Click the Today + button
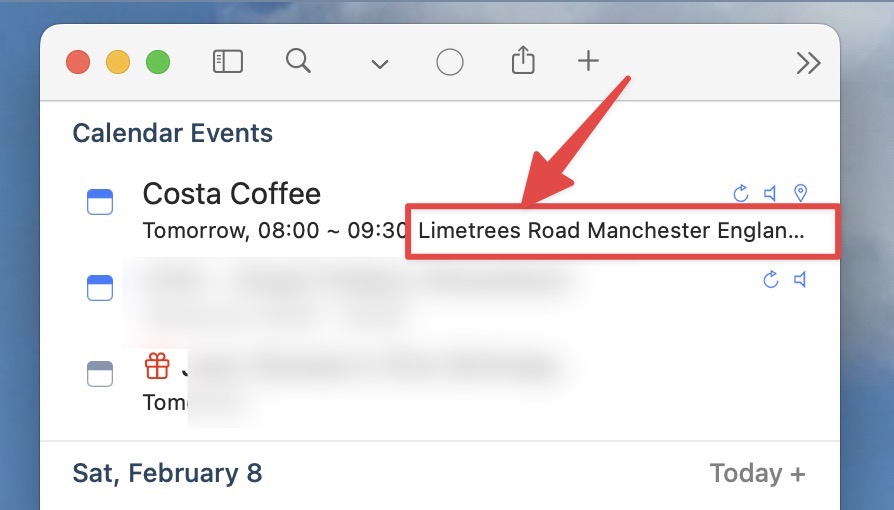Screen dimensions: 894x510 757,473
